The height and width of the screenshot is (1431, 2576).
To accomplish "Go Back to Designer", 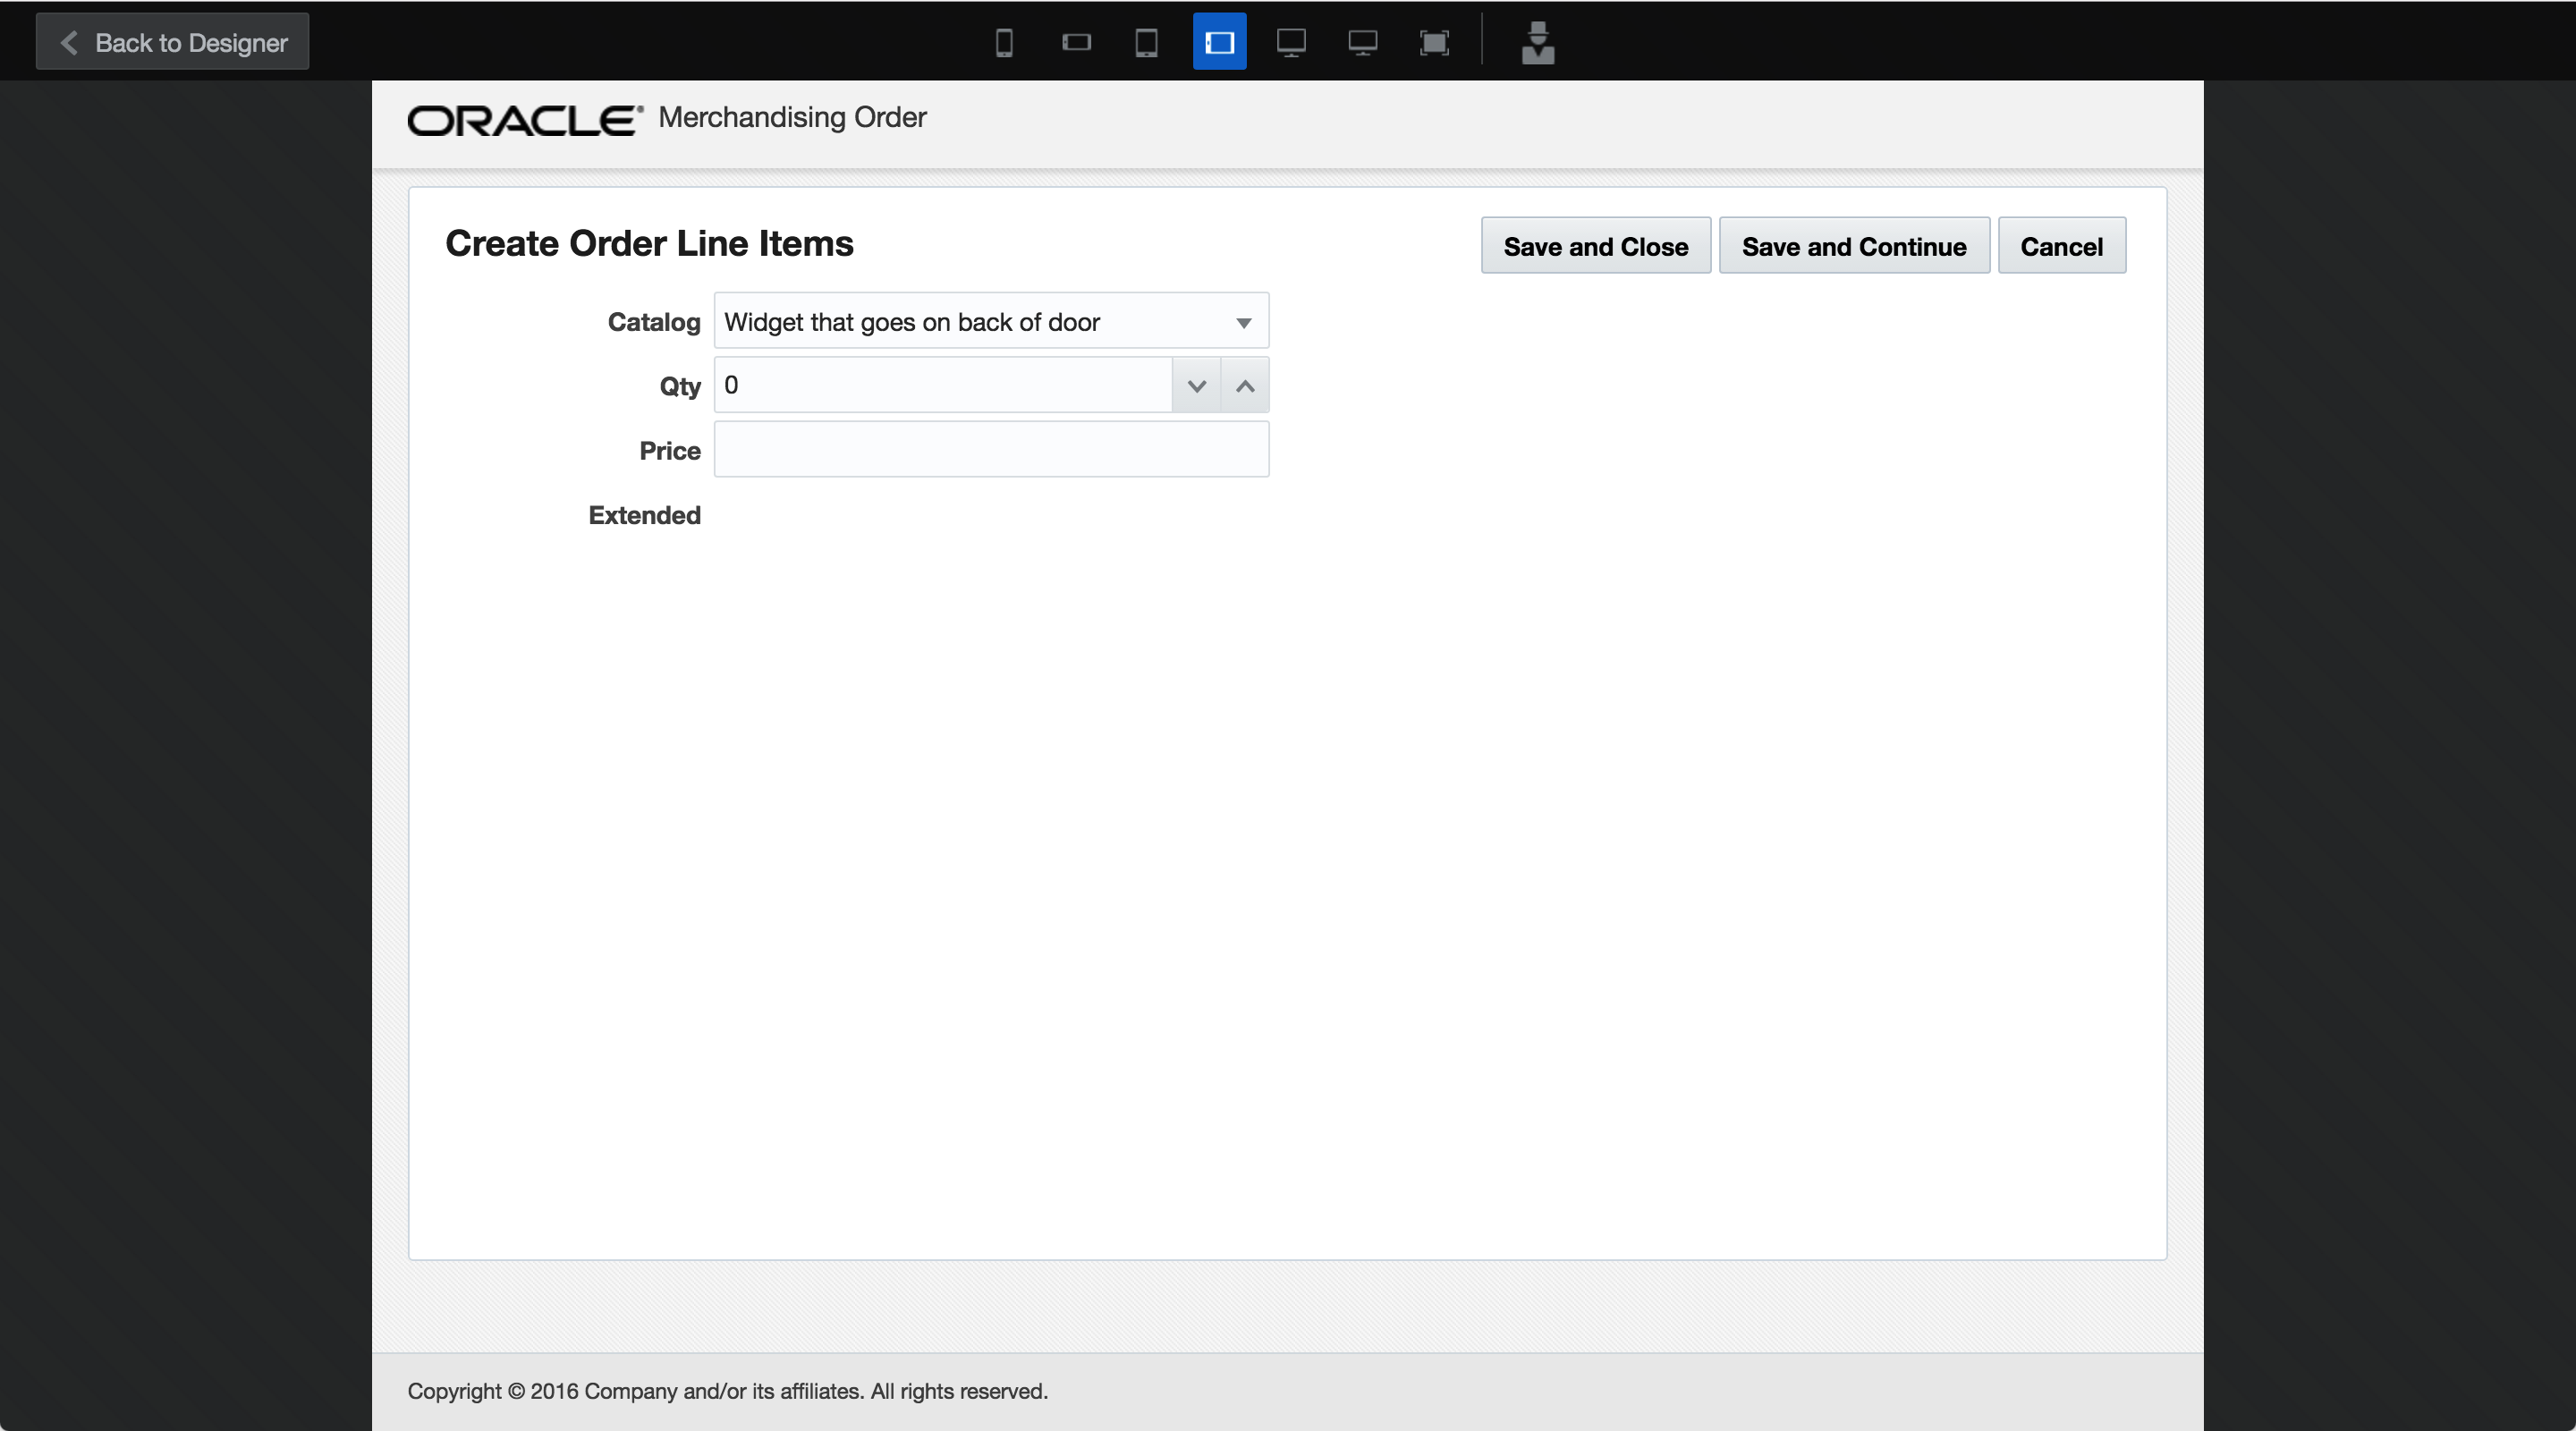I will click(172, 42).
